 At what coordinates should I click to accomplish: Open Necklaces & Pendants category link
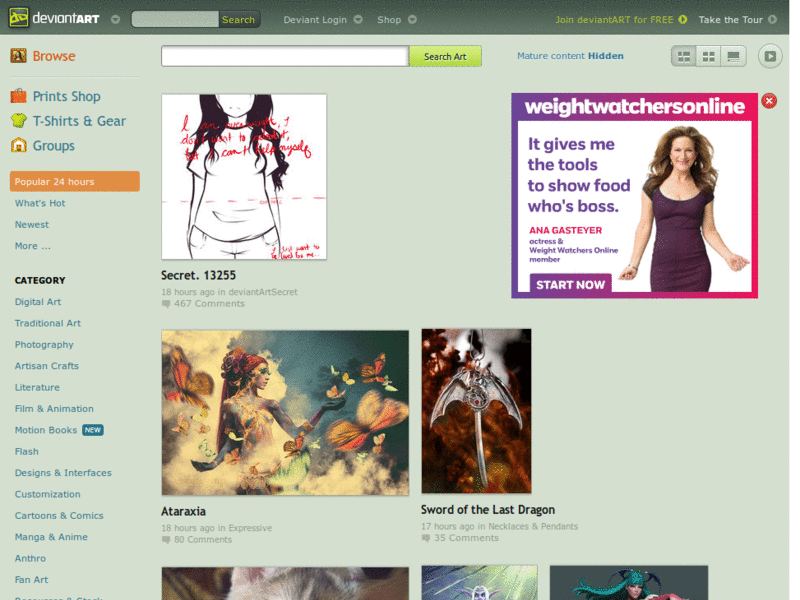coord(533,526)
